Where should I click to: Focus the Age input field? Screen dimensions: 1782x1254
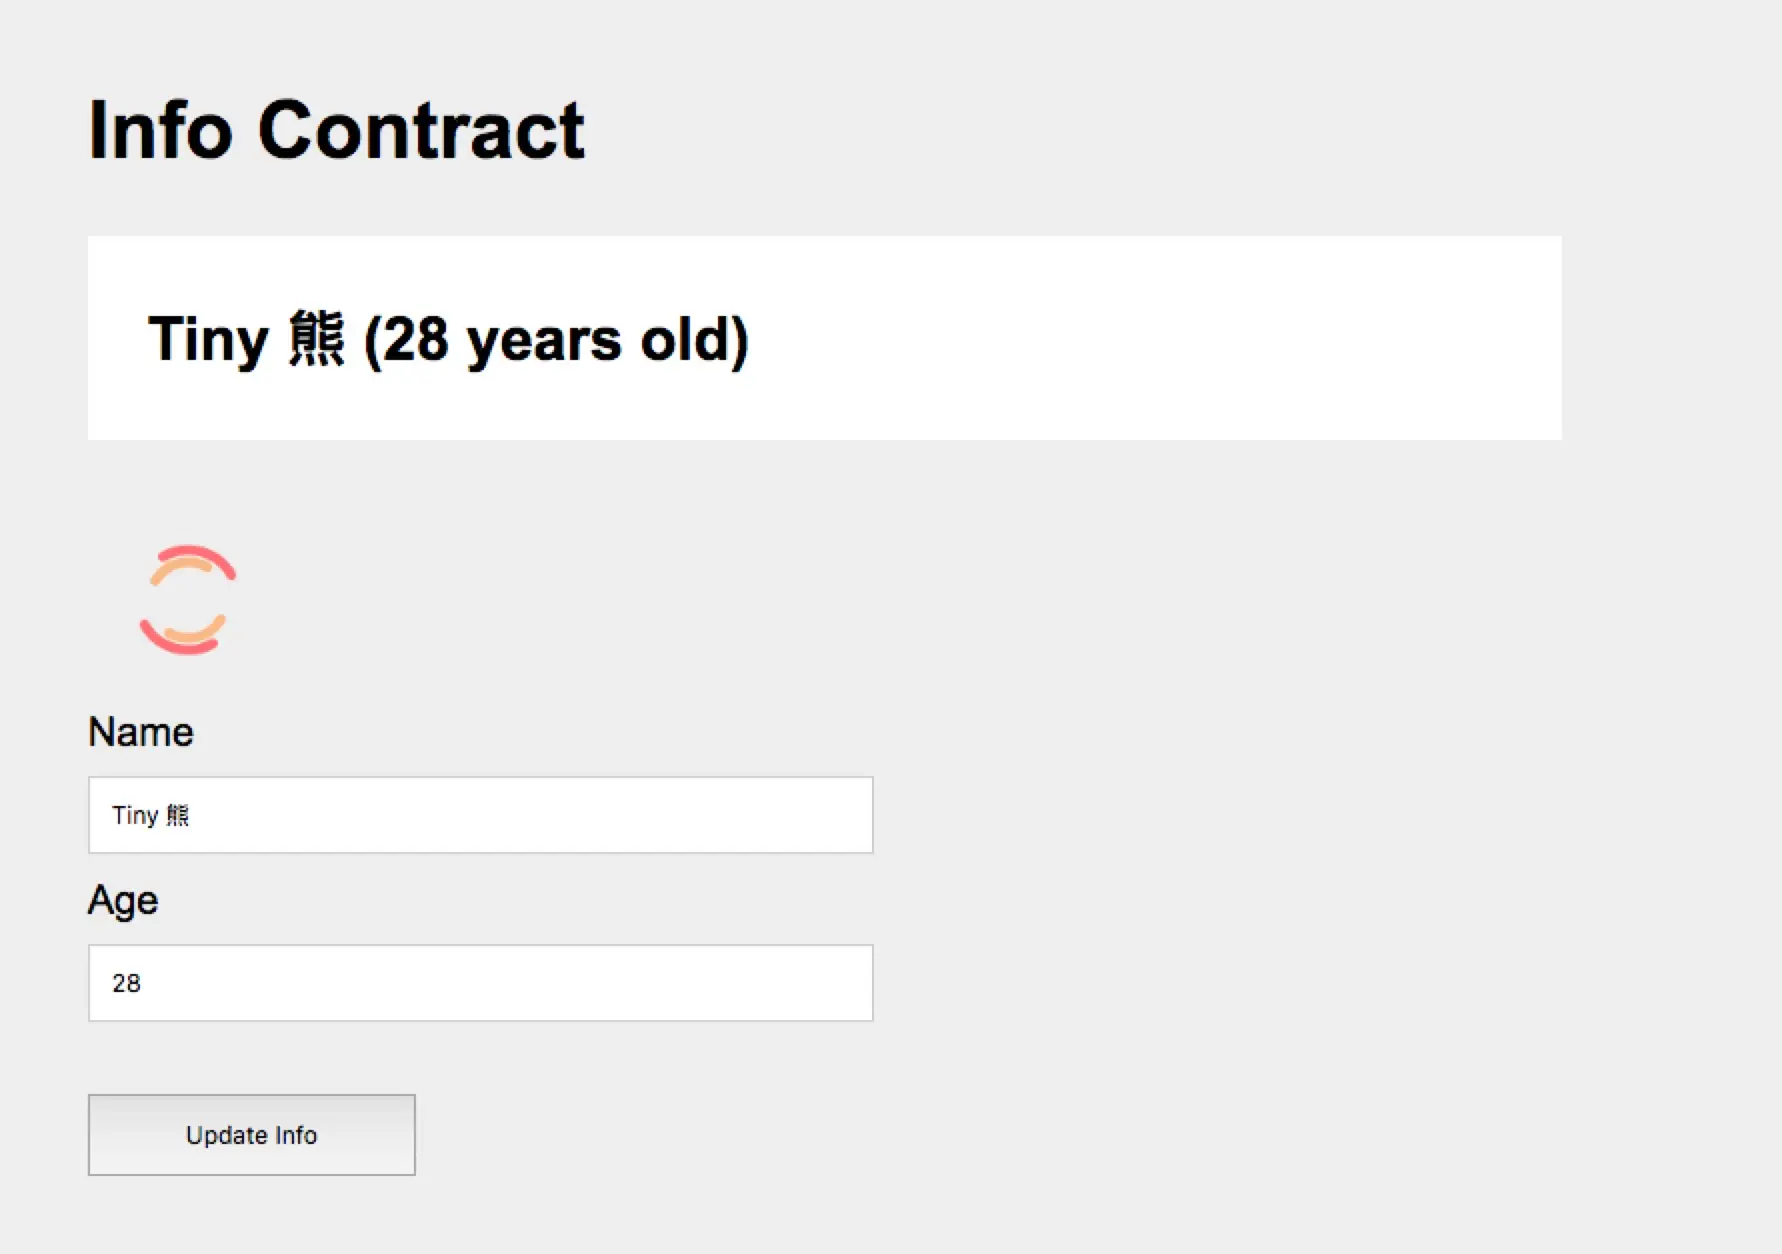point(480,983)
